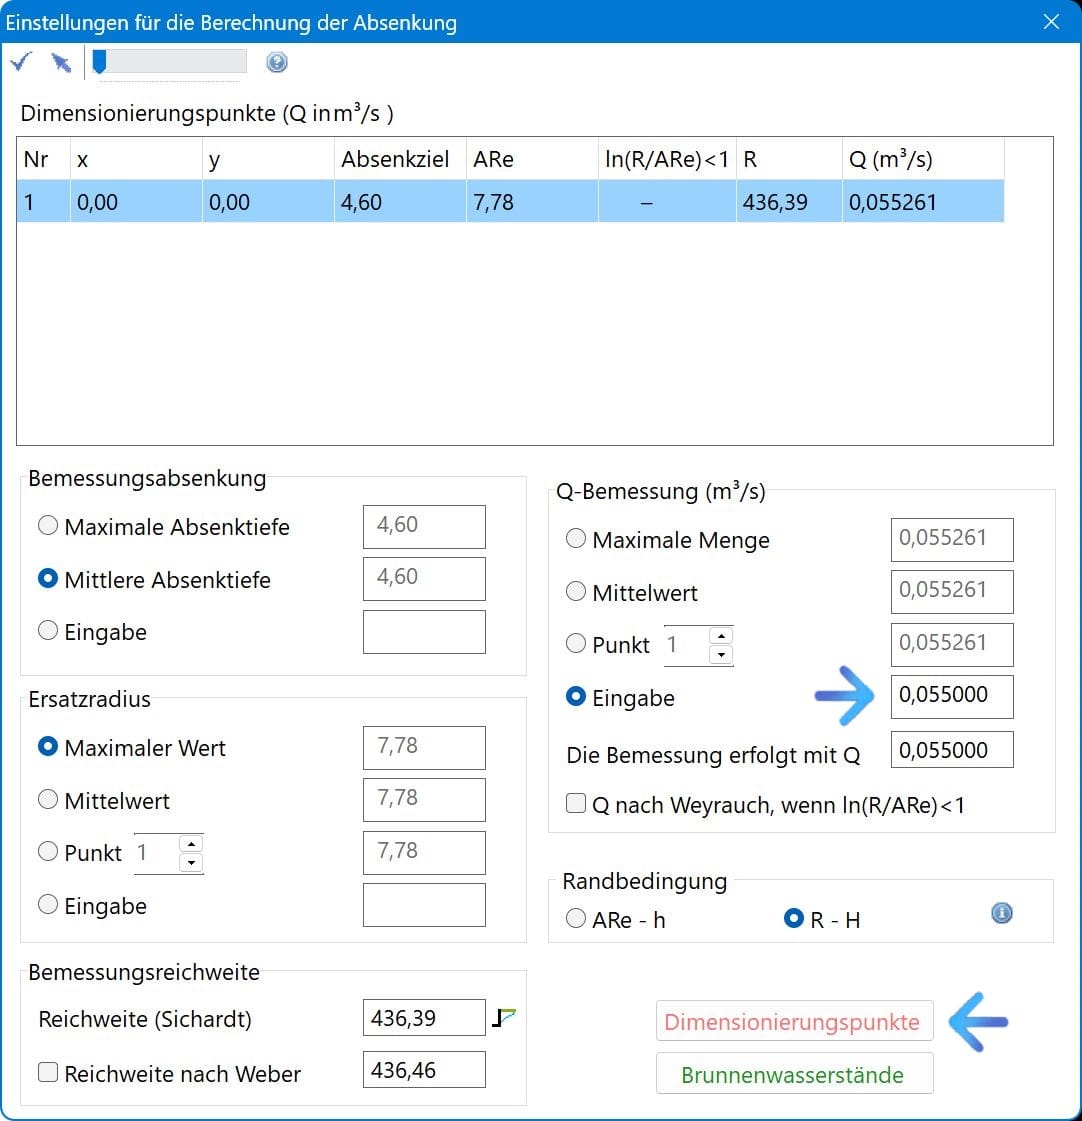Open Brunnenwasserstände

pos(793,1075)
